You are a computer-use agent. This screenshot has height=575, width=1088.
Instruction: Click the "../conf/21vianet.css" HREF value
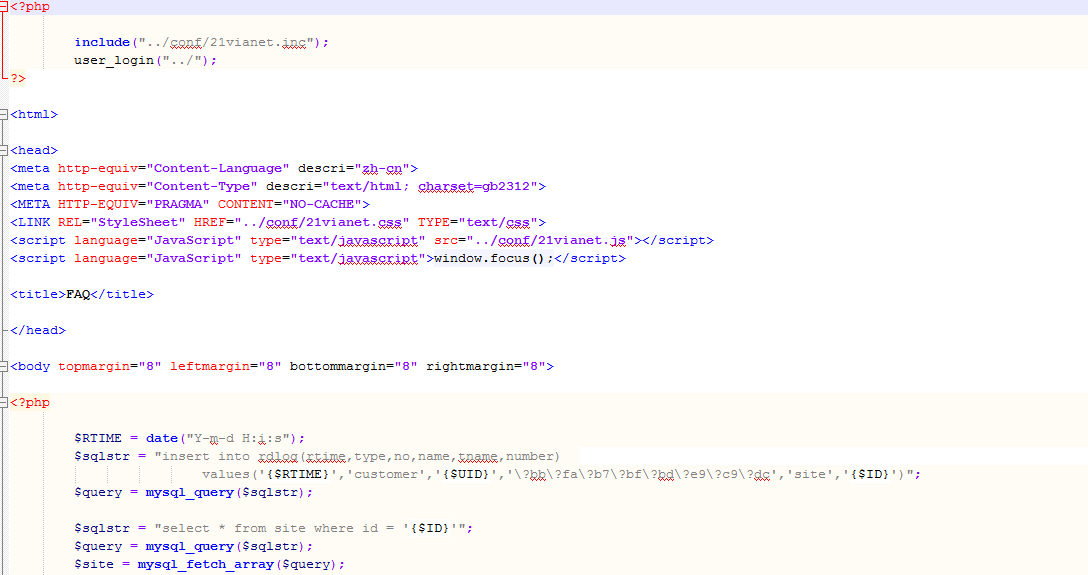[322, 222]
